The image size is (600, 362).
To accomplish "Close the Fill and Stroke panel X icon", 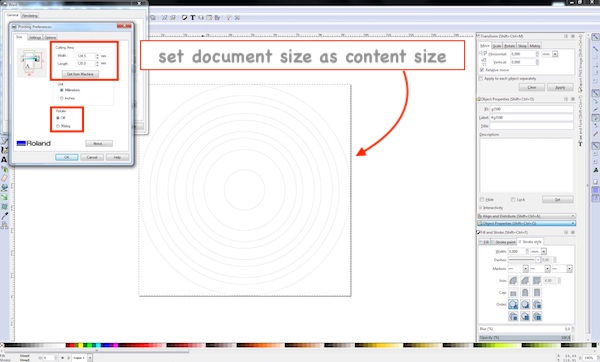I will coord(573,232).
